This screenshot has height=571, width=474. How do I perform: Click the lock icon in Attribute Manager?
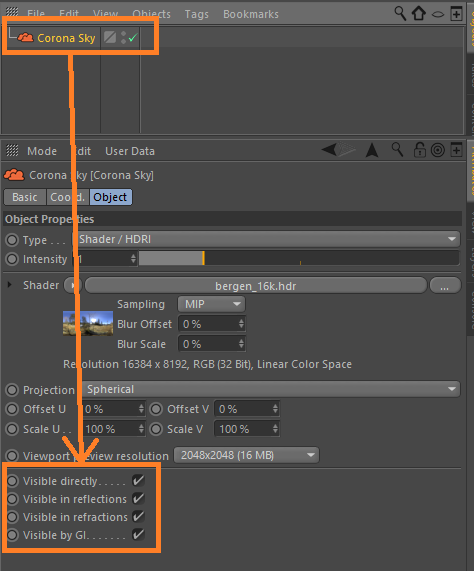coord(419,150)
